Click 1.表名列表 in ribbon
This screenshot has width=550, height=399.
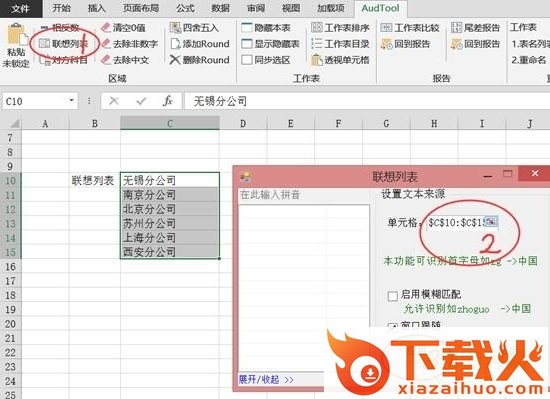[530, 44]
